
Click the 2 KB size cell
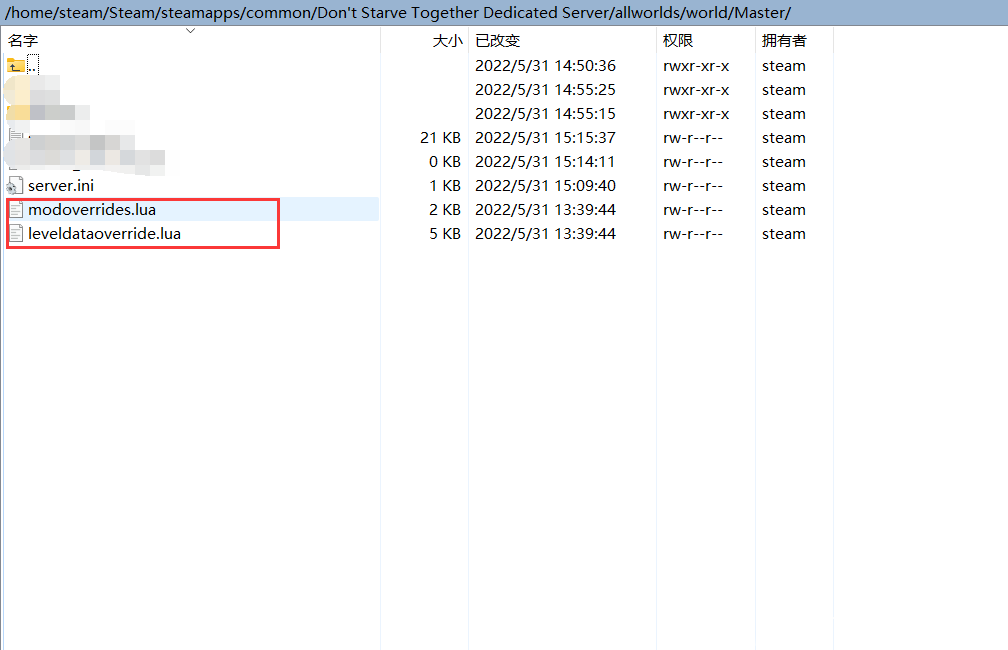445,210
